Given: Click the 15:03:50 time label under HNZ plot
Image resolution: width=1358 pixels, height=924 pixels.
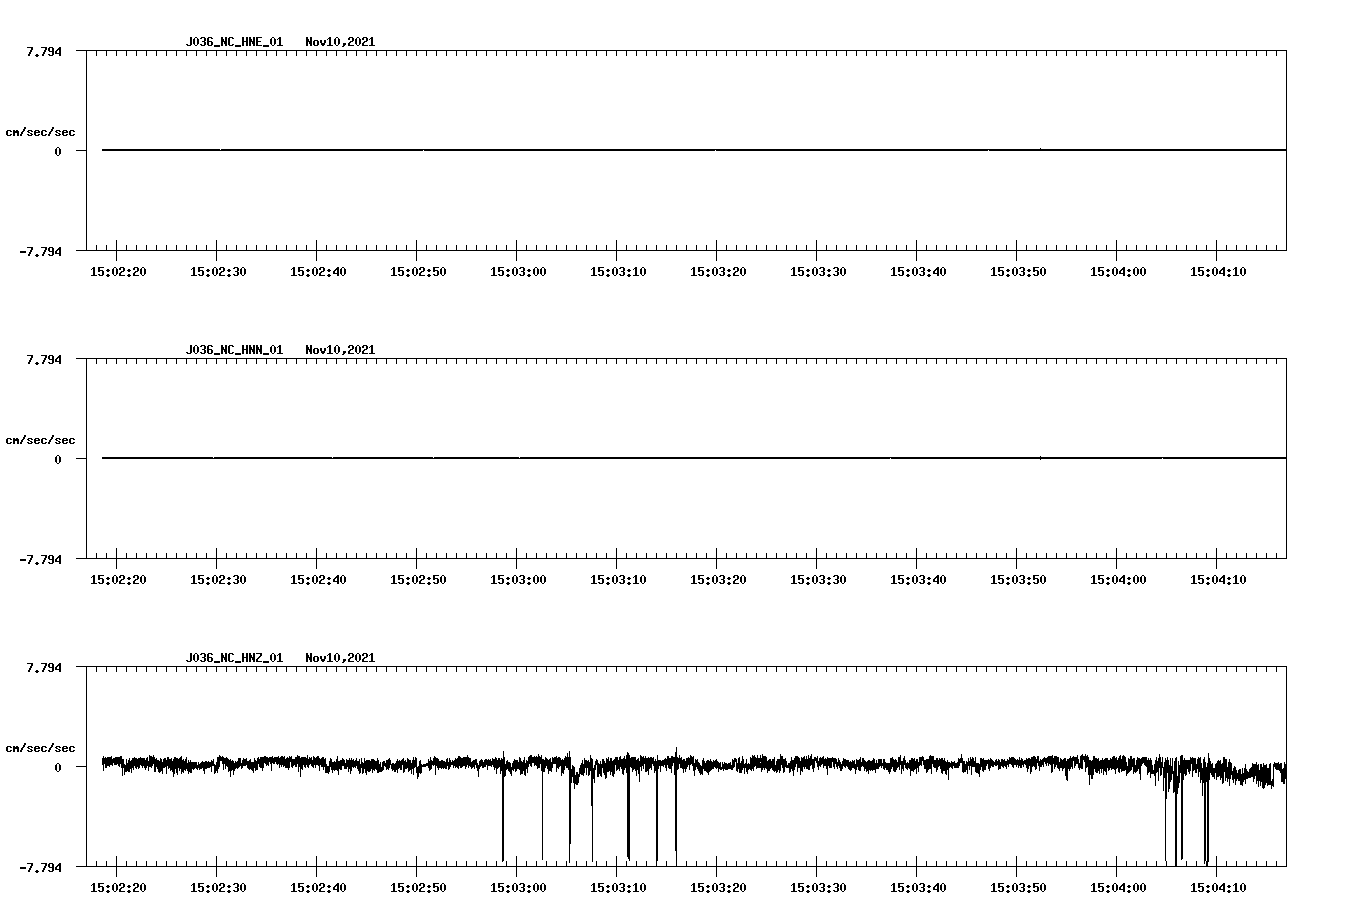Looking at the screenshot, I should [1018, 888].
